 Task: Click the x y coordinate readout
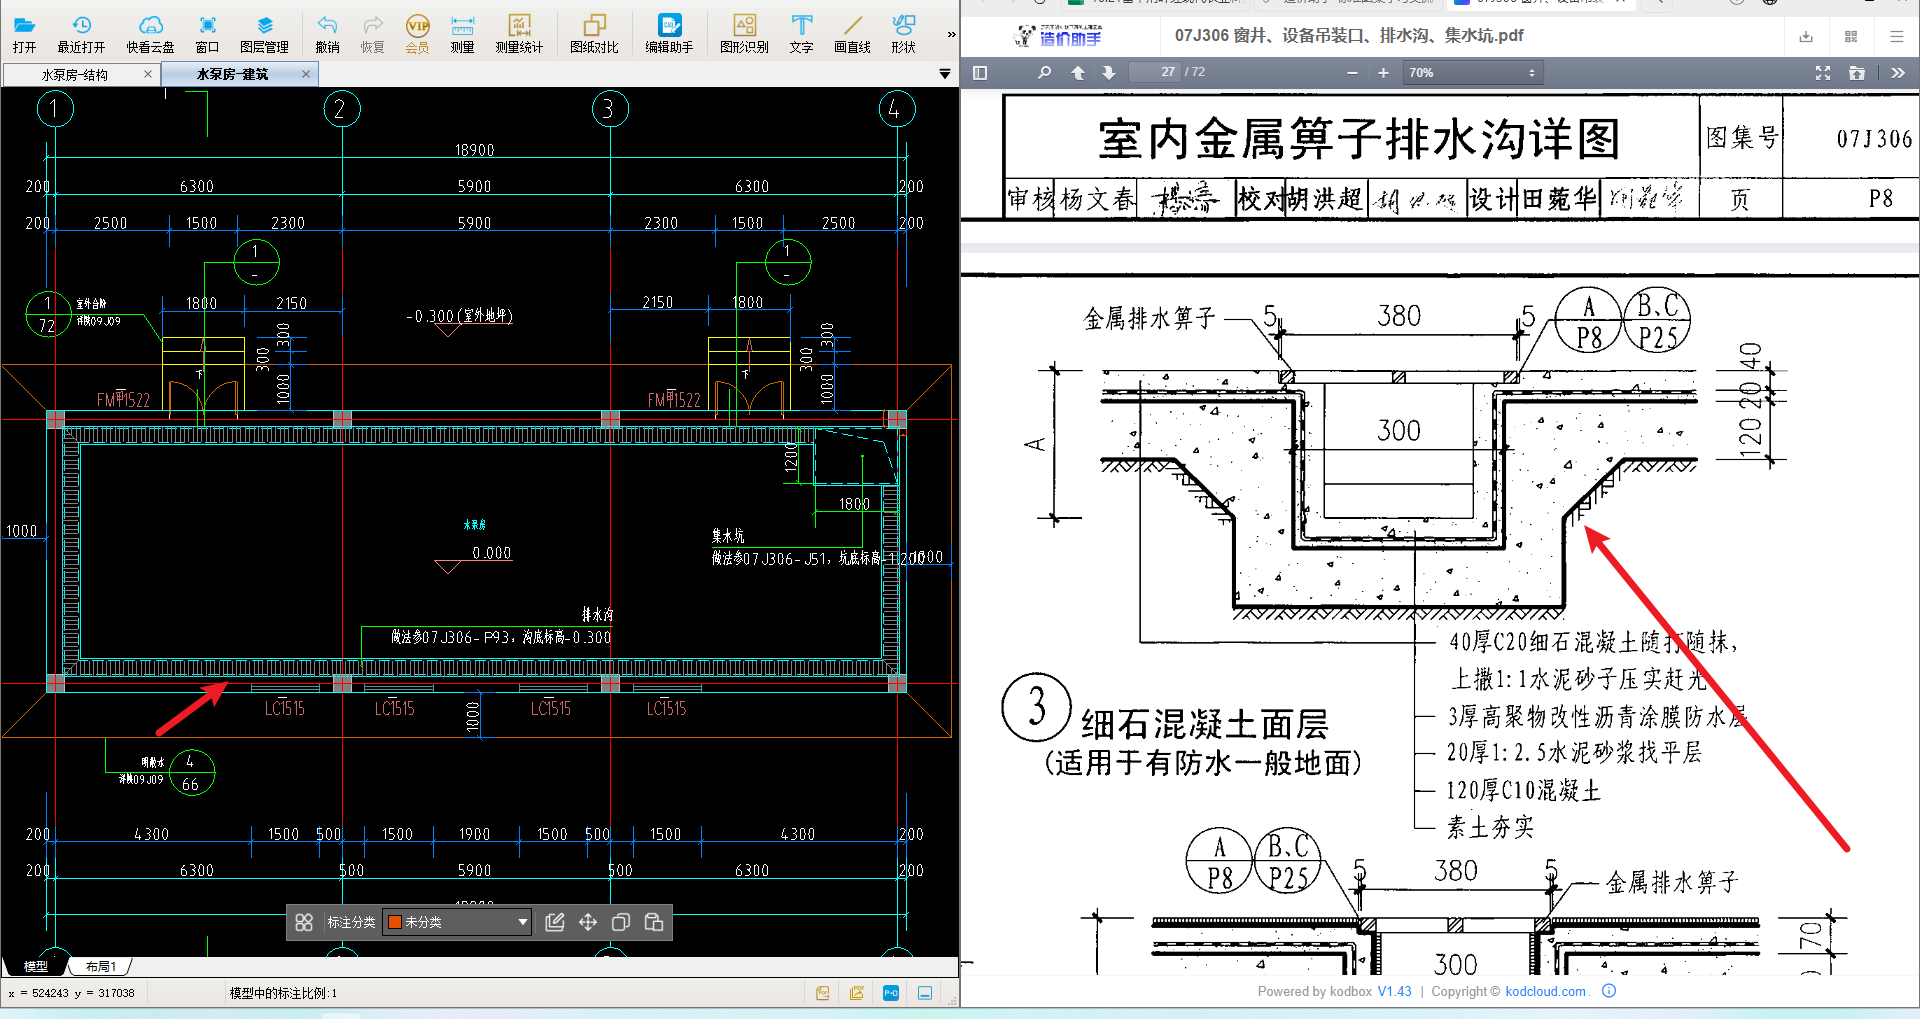71,993
